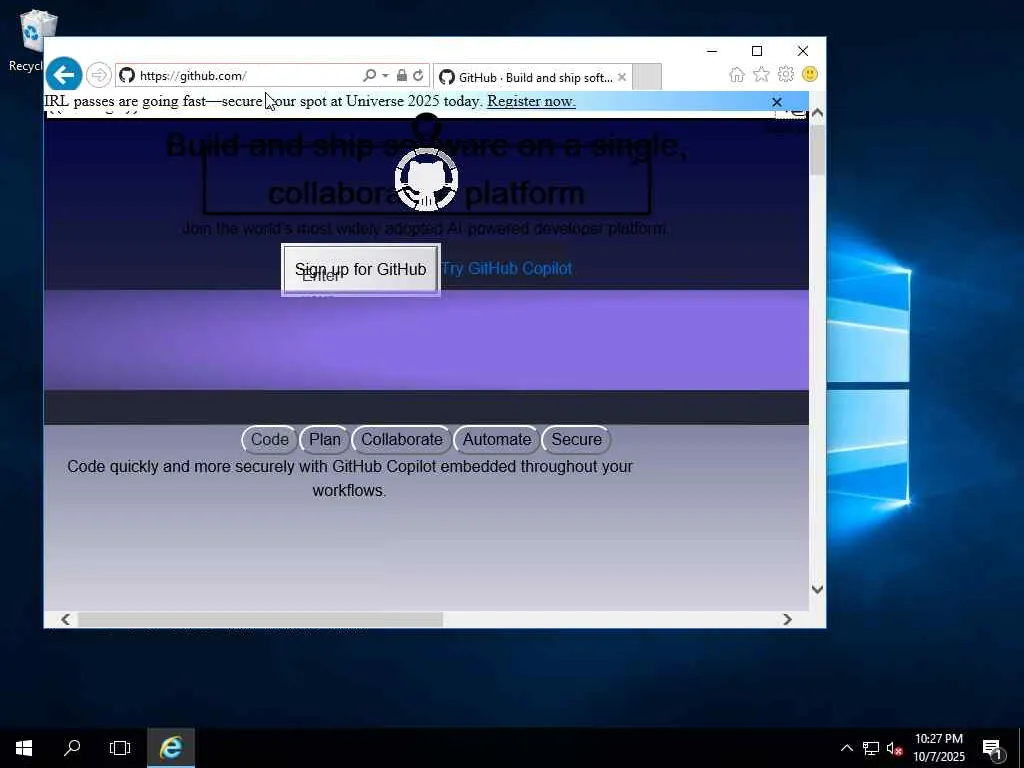
Task: Maximize the Internet Explorer window
Action: pos(757,51)
